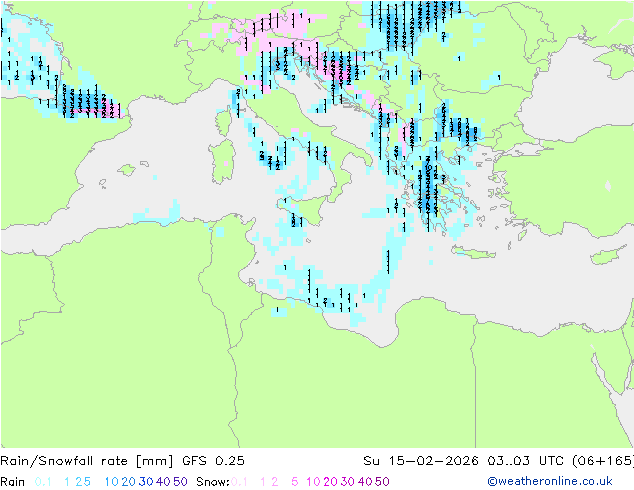Image resolution: width=634 pixels, height=490 pixels.
Task: Click the Rain legend value 10
Action: 111,482
